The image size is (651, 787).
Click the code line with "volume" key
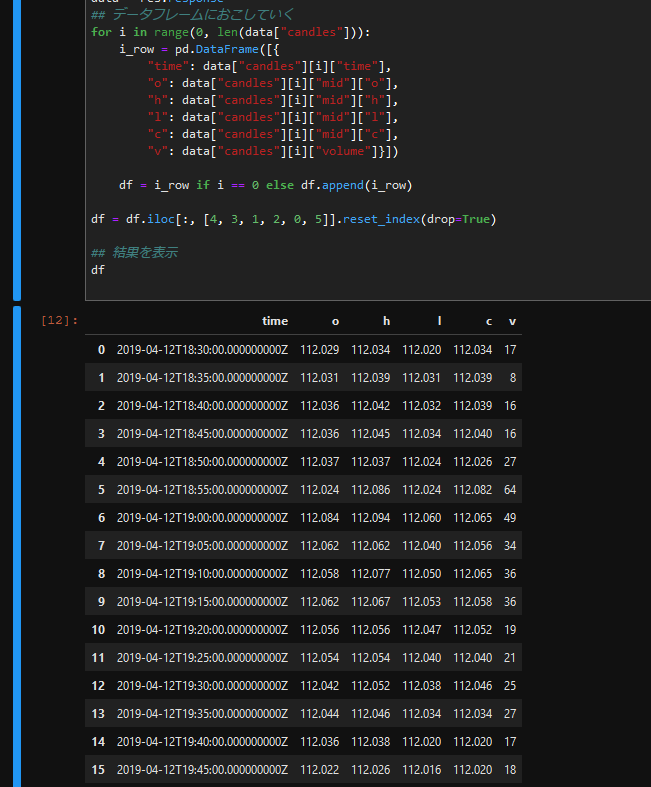(273, 151)
